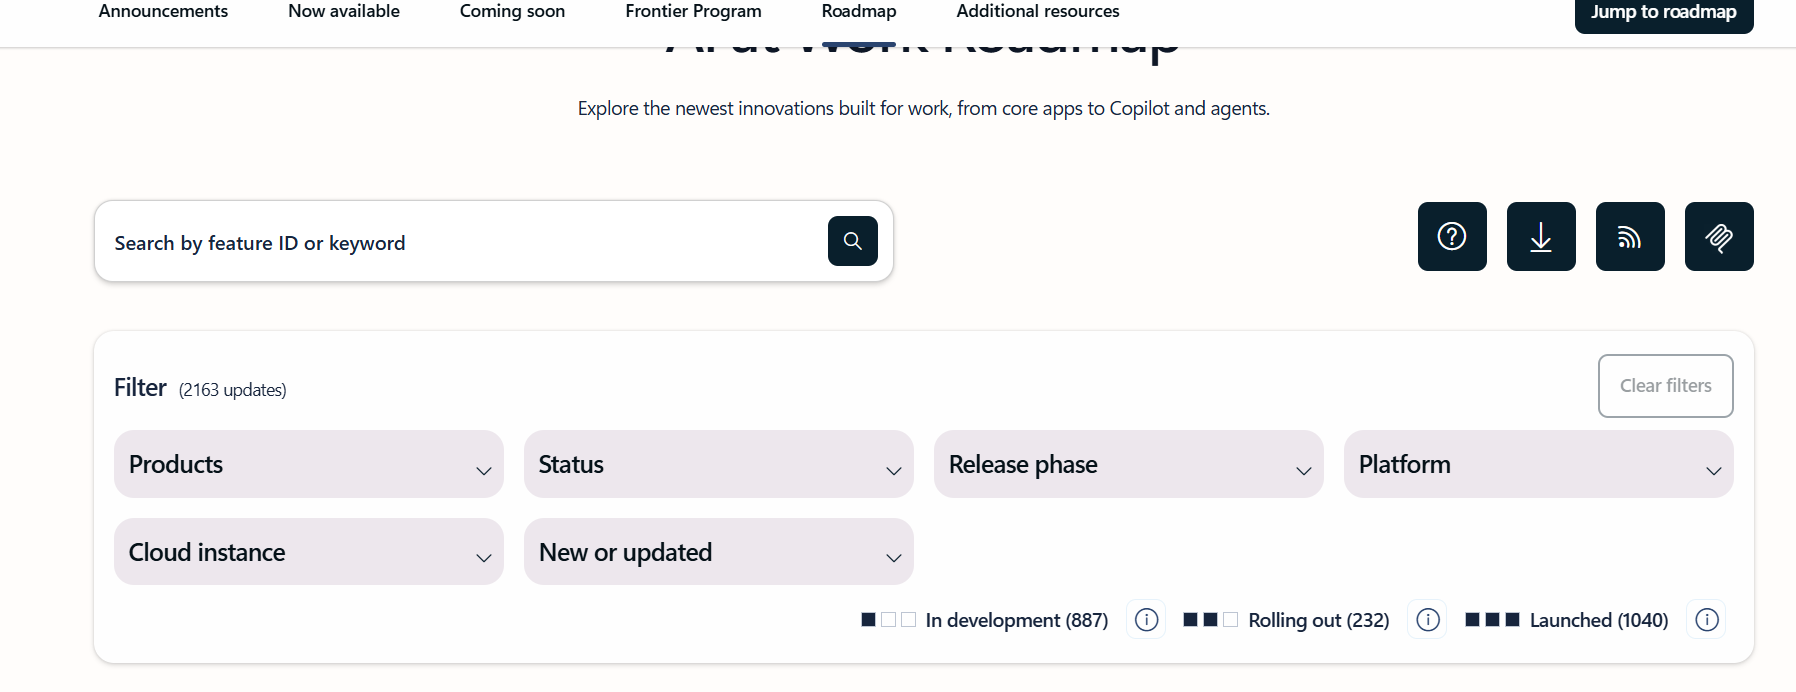Open the help question mark icon

pos(1452,236)
